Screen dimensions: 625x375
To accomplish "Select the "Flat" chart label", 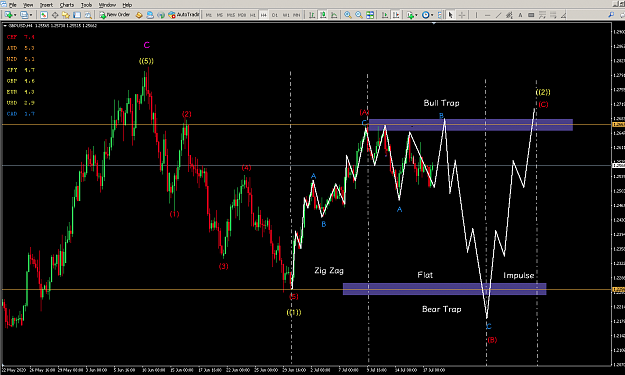I will [x=425, y=275].
